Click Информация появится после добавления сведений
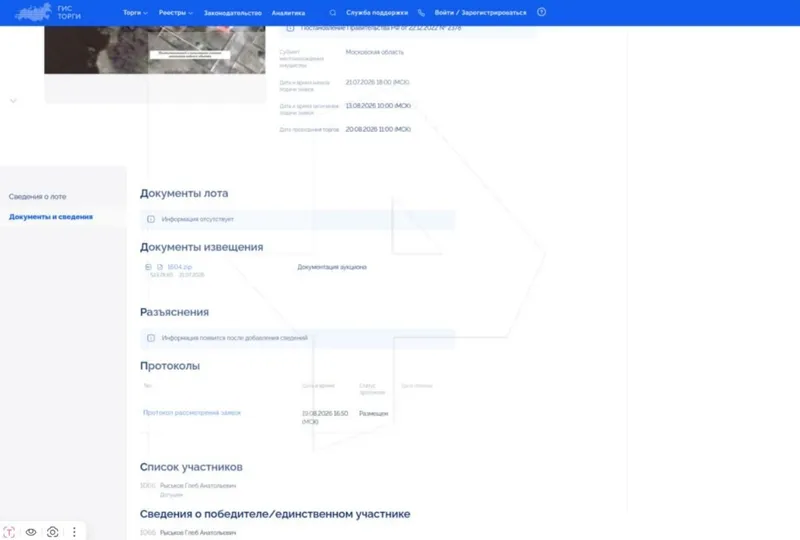800x540 pixels. (x=235, y=338)
